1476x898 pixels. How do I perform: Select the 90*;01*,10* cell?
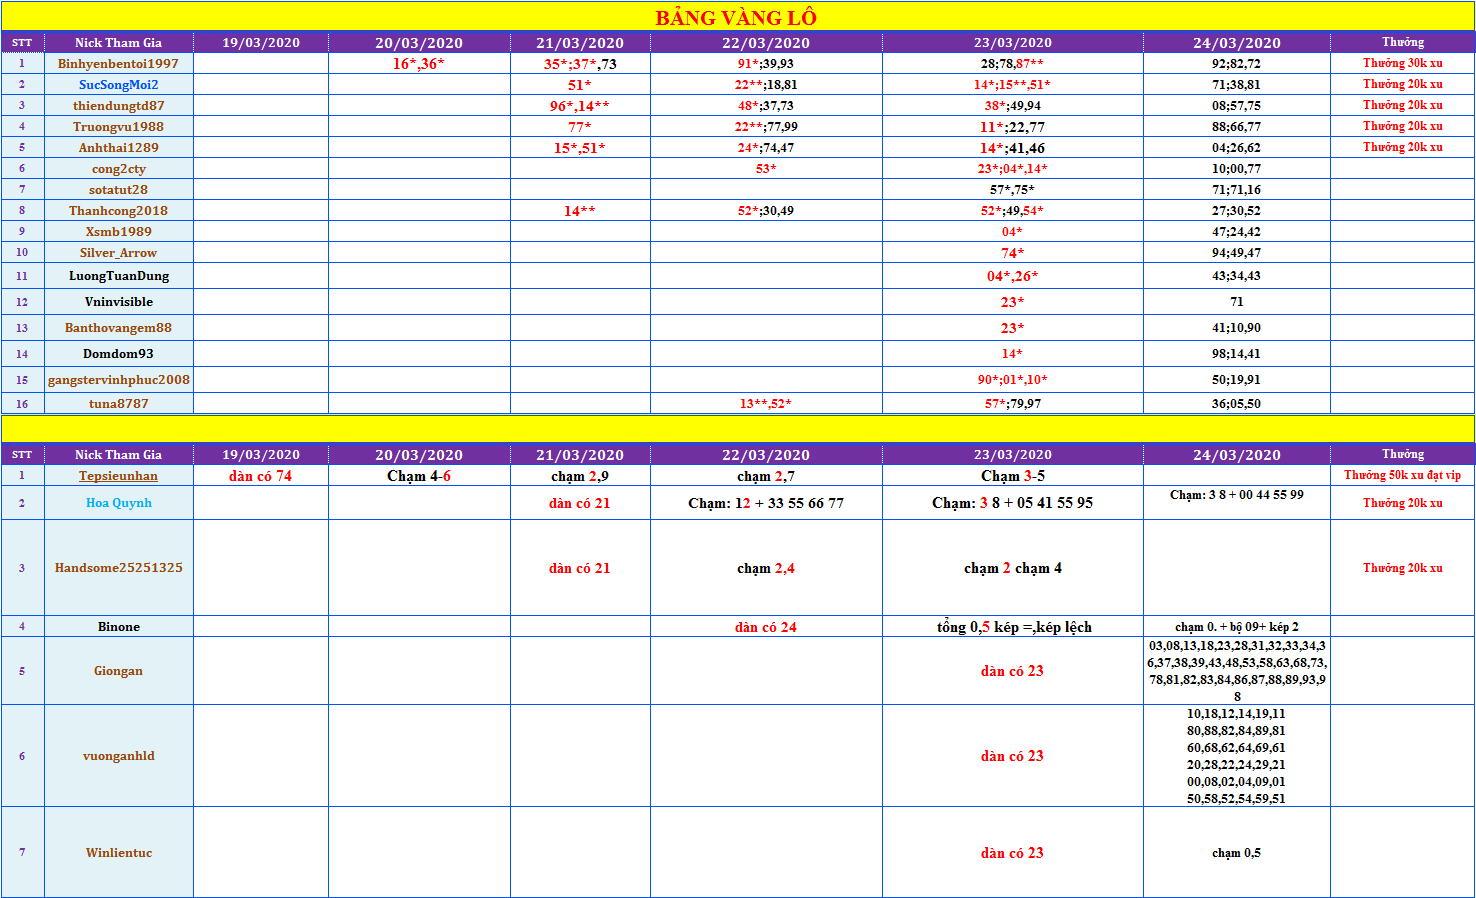1012,379
